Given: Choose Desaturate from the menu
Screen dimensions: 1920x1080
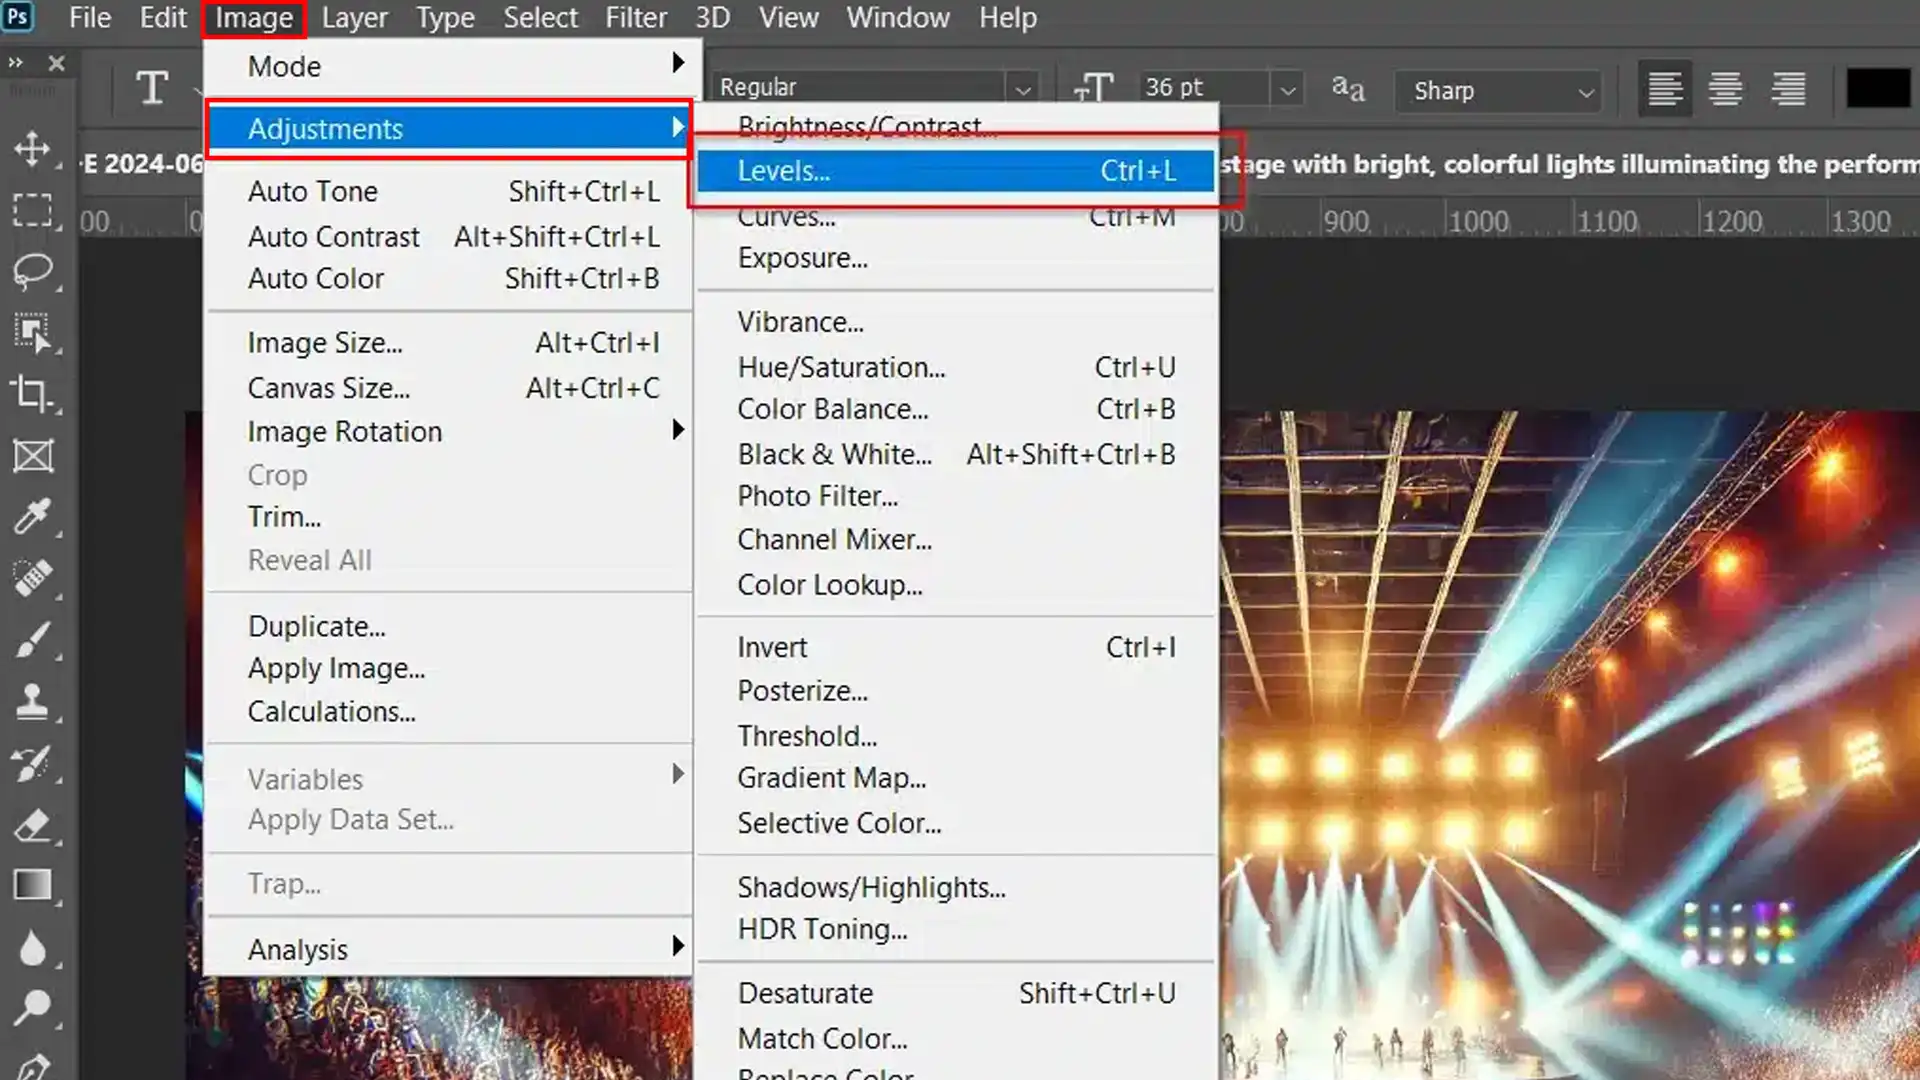Looking at the screenshot, I should tap(956, 993).
